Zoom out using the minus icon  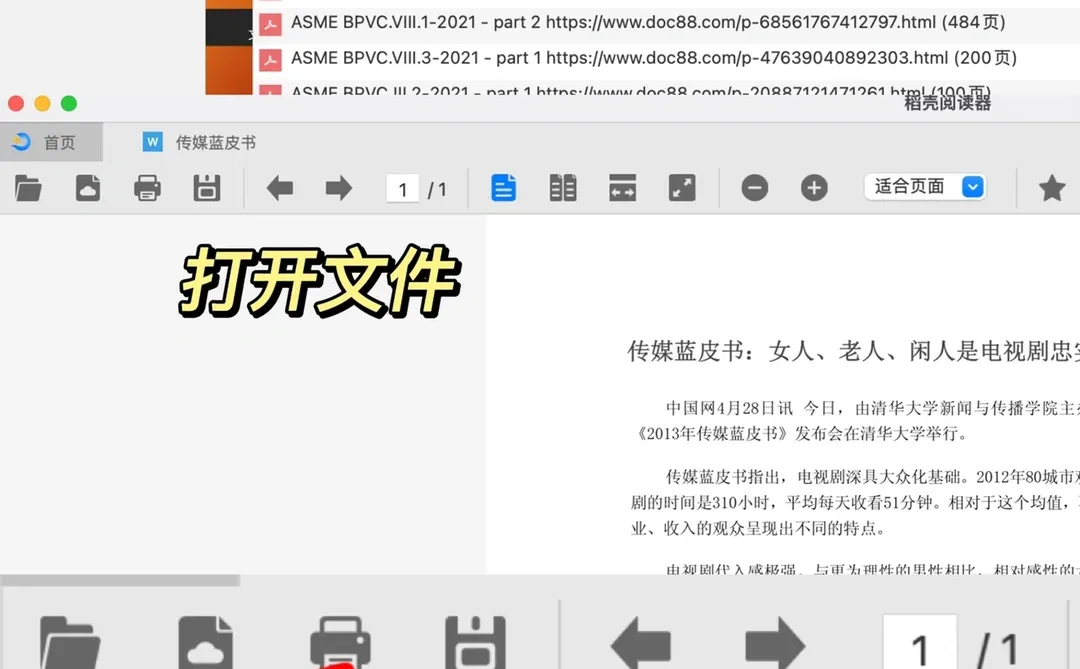755,187
